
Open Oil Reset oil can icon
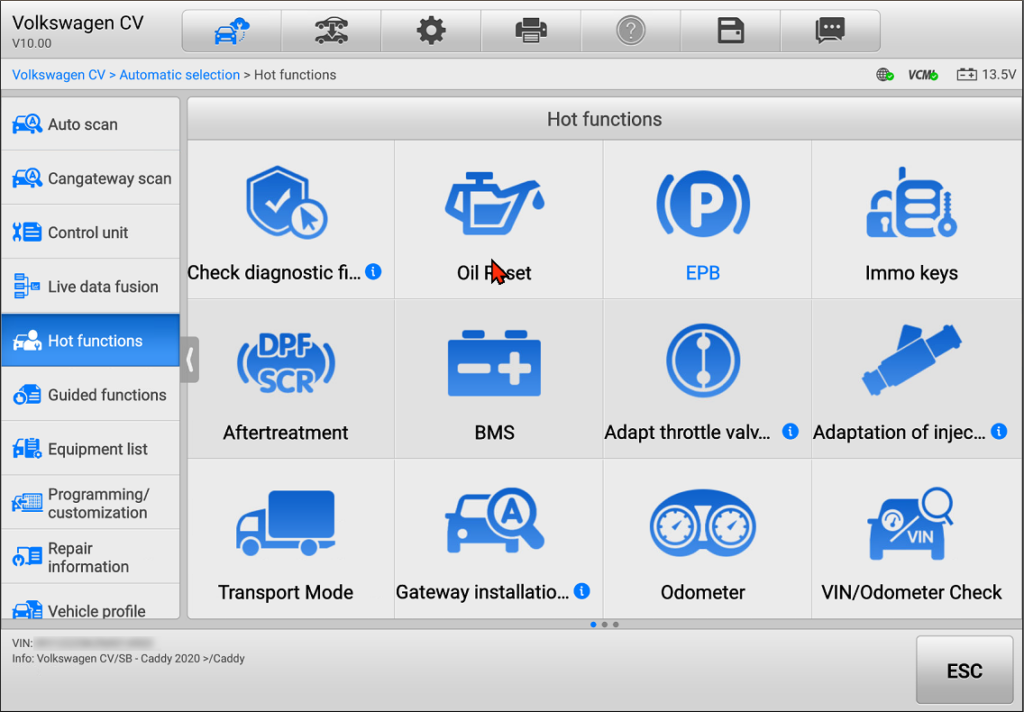(x=494, y=203)
